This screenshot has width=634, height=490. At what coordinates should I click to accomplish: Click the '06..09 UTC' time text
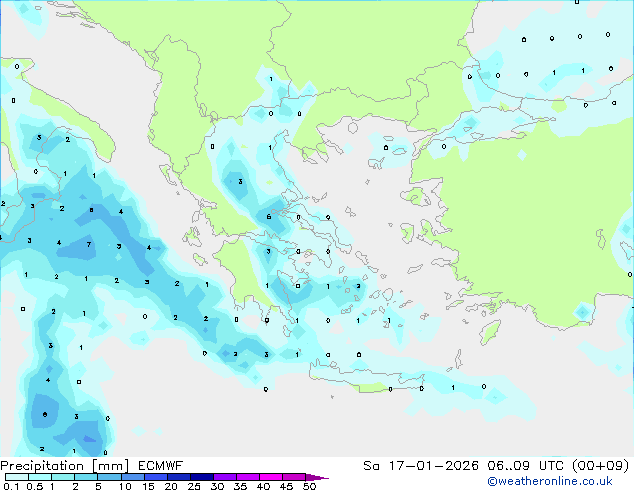(525, 466)
